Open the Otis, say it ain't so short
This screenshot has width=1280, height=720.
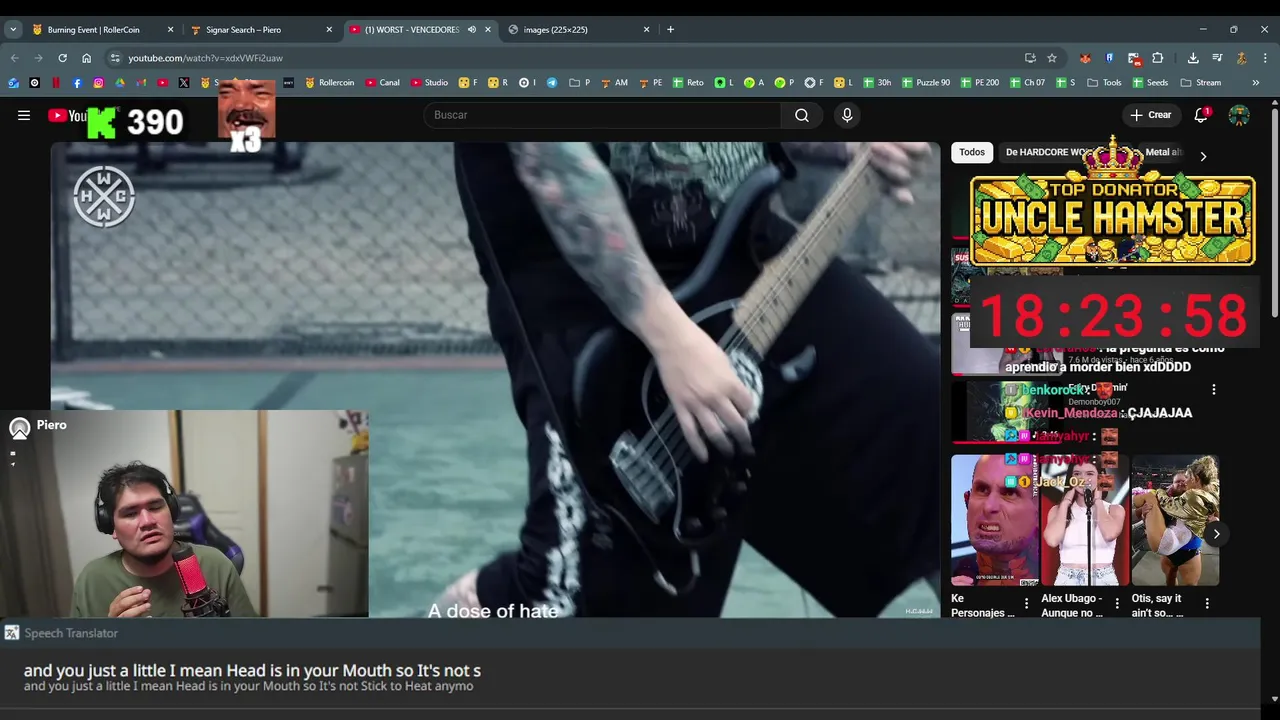point(1175,520)
